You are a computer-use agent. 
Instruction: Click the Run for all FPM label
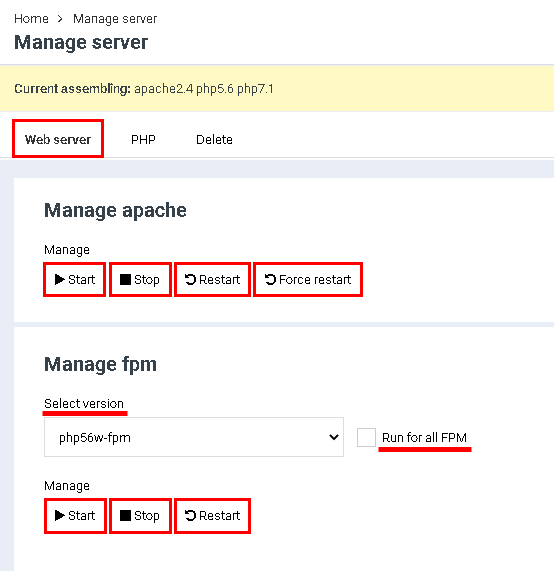point(424,437)
